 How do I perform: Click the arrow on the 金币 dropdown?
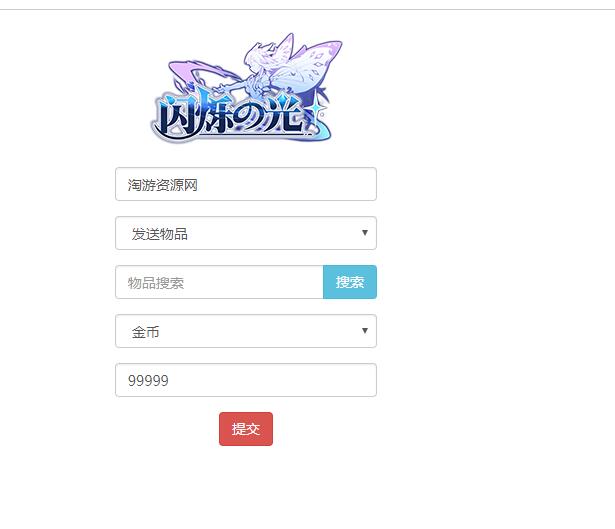(x=365, y=331)
